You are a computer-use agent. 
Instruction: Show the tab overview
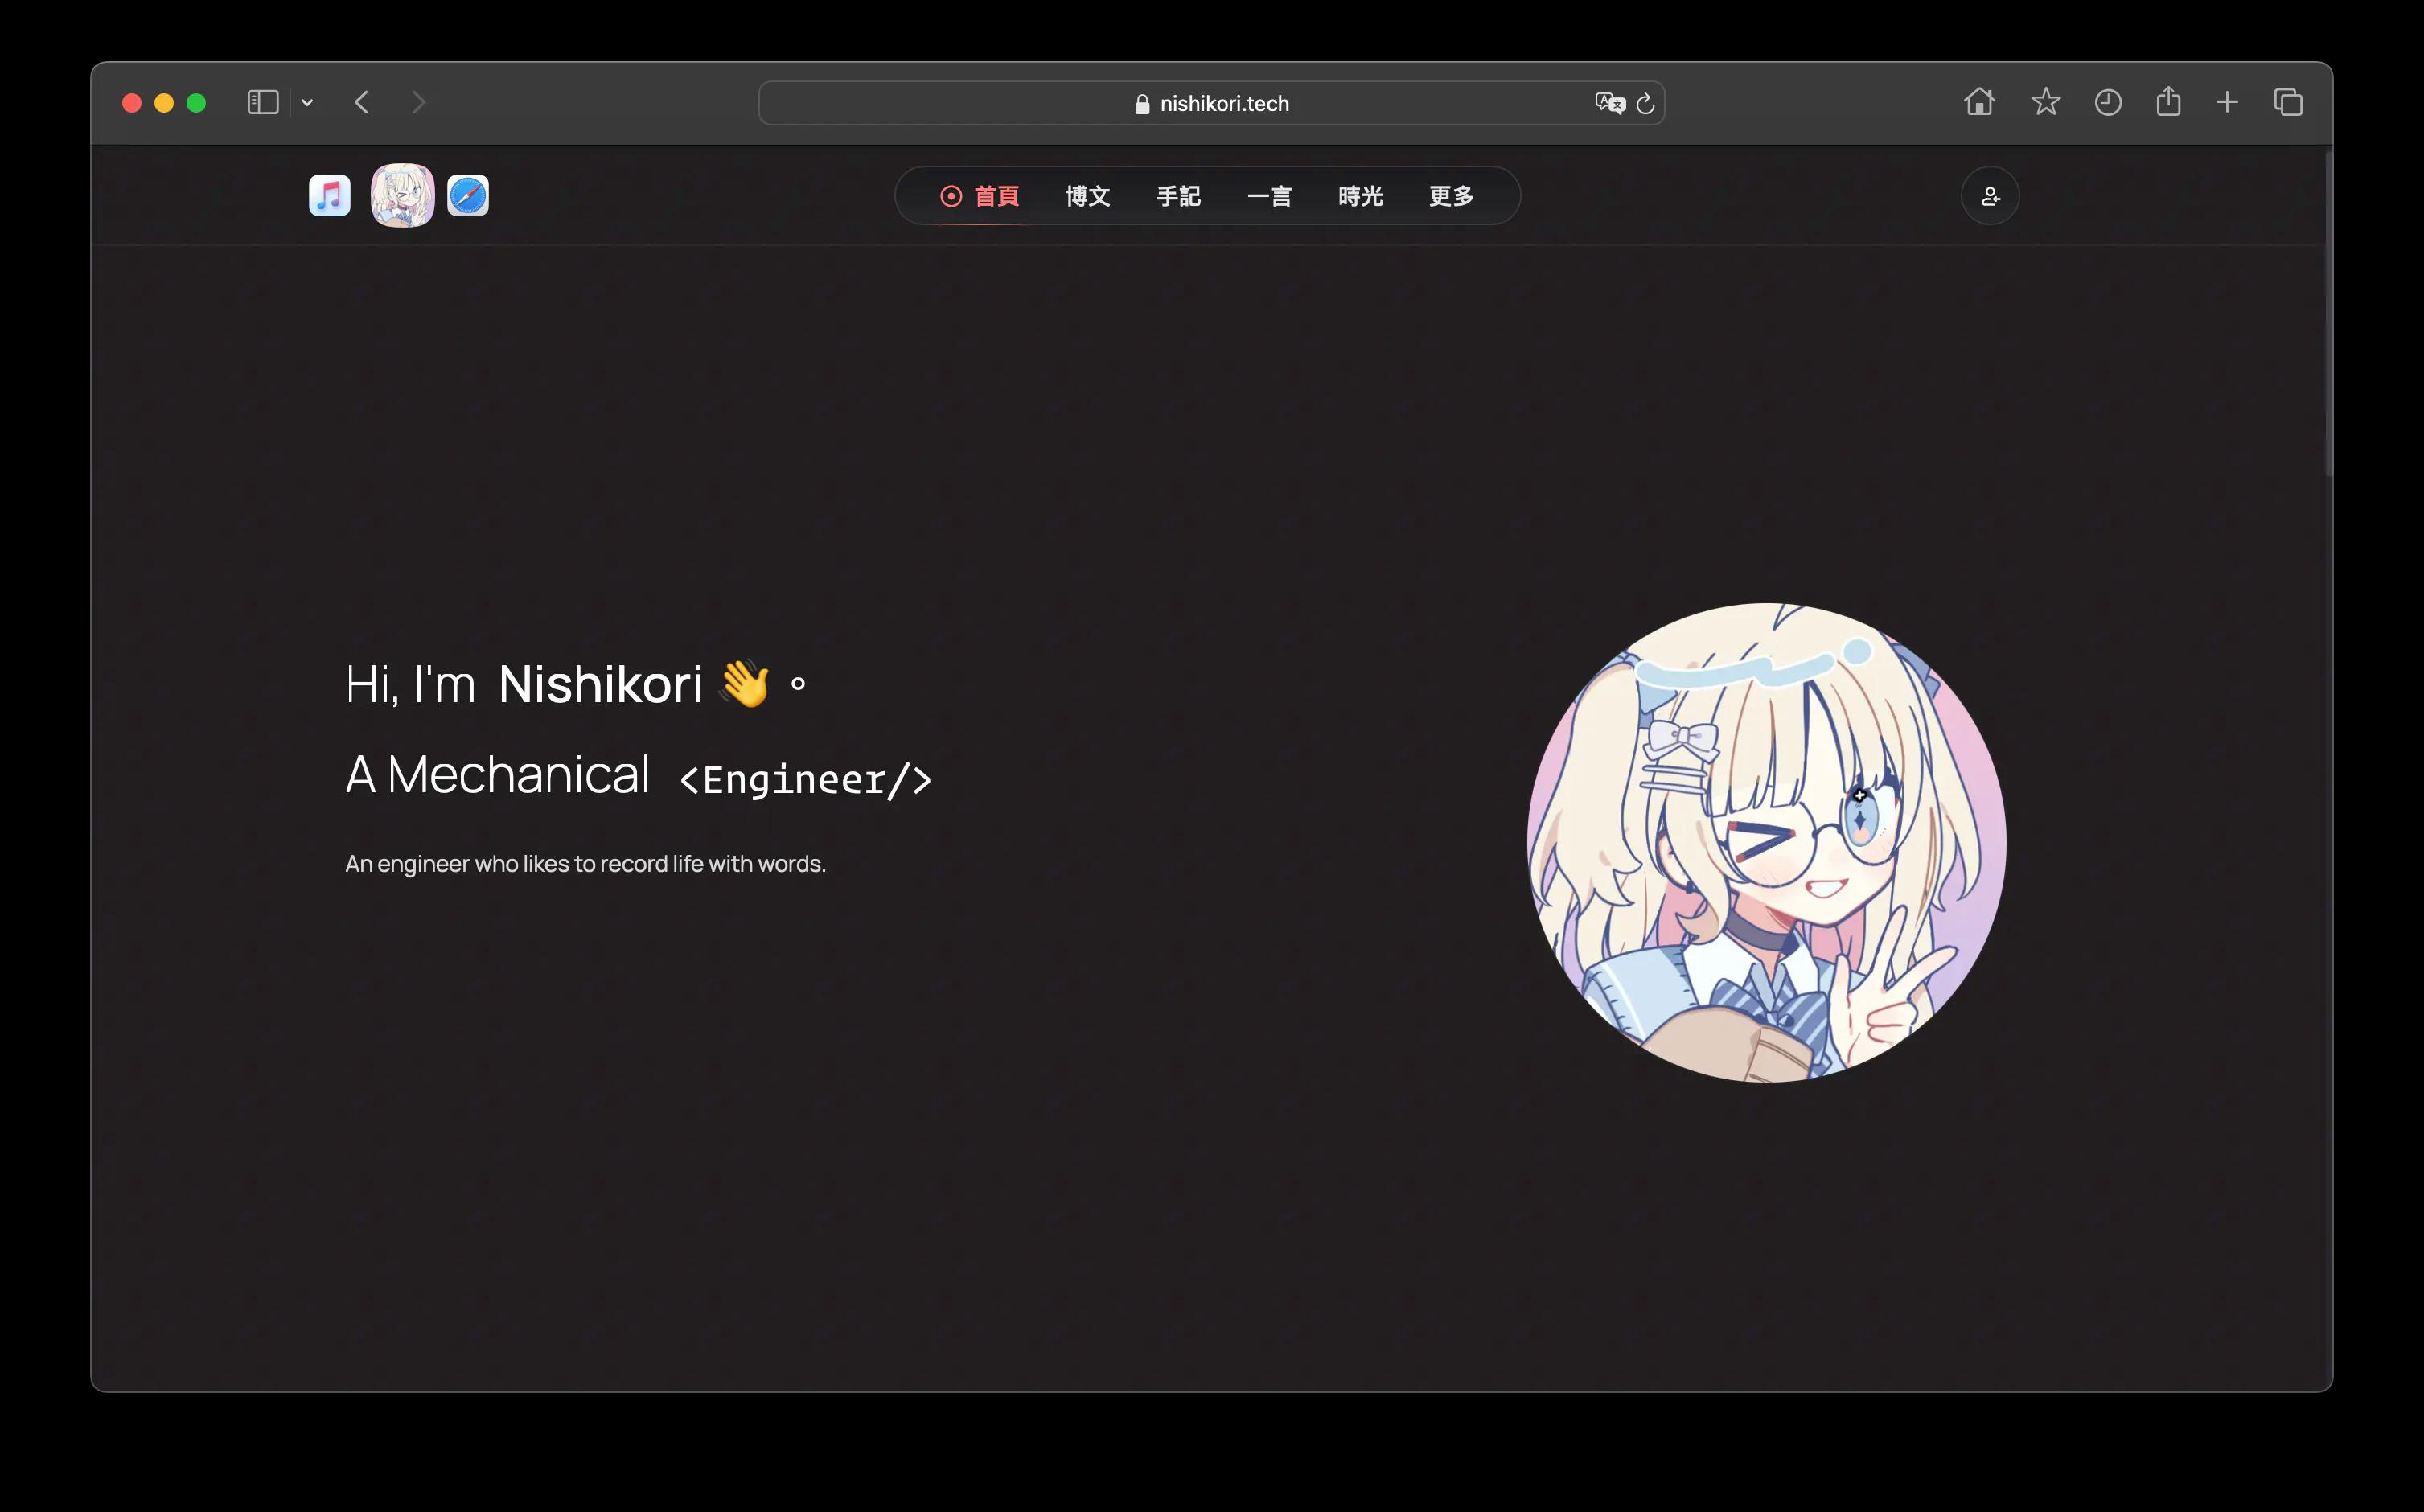tap(2288, 102)
